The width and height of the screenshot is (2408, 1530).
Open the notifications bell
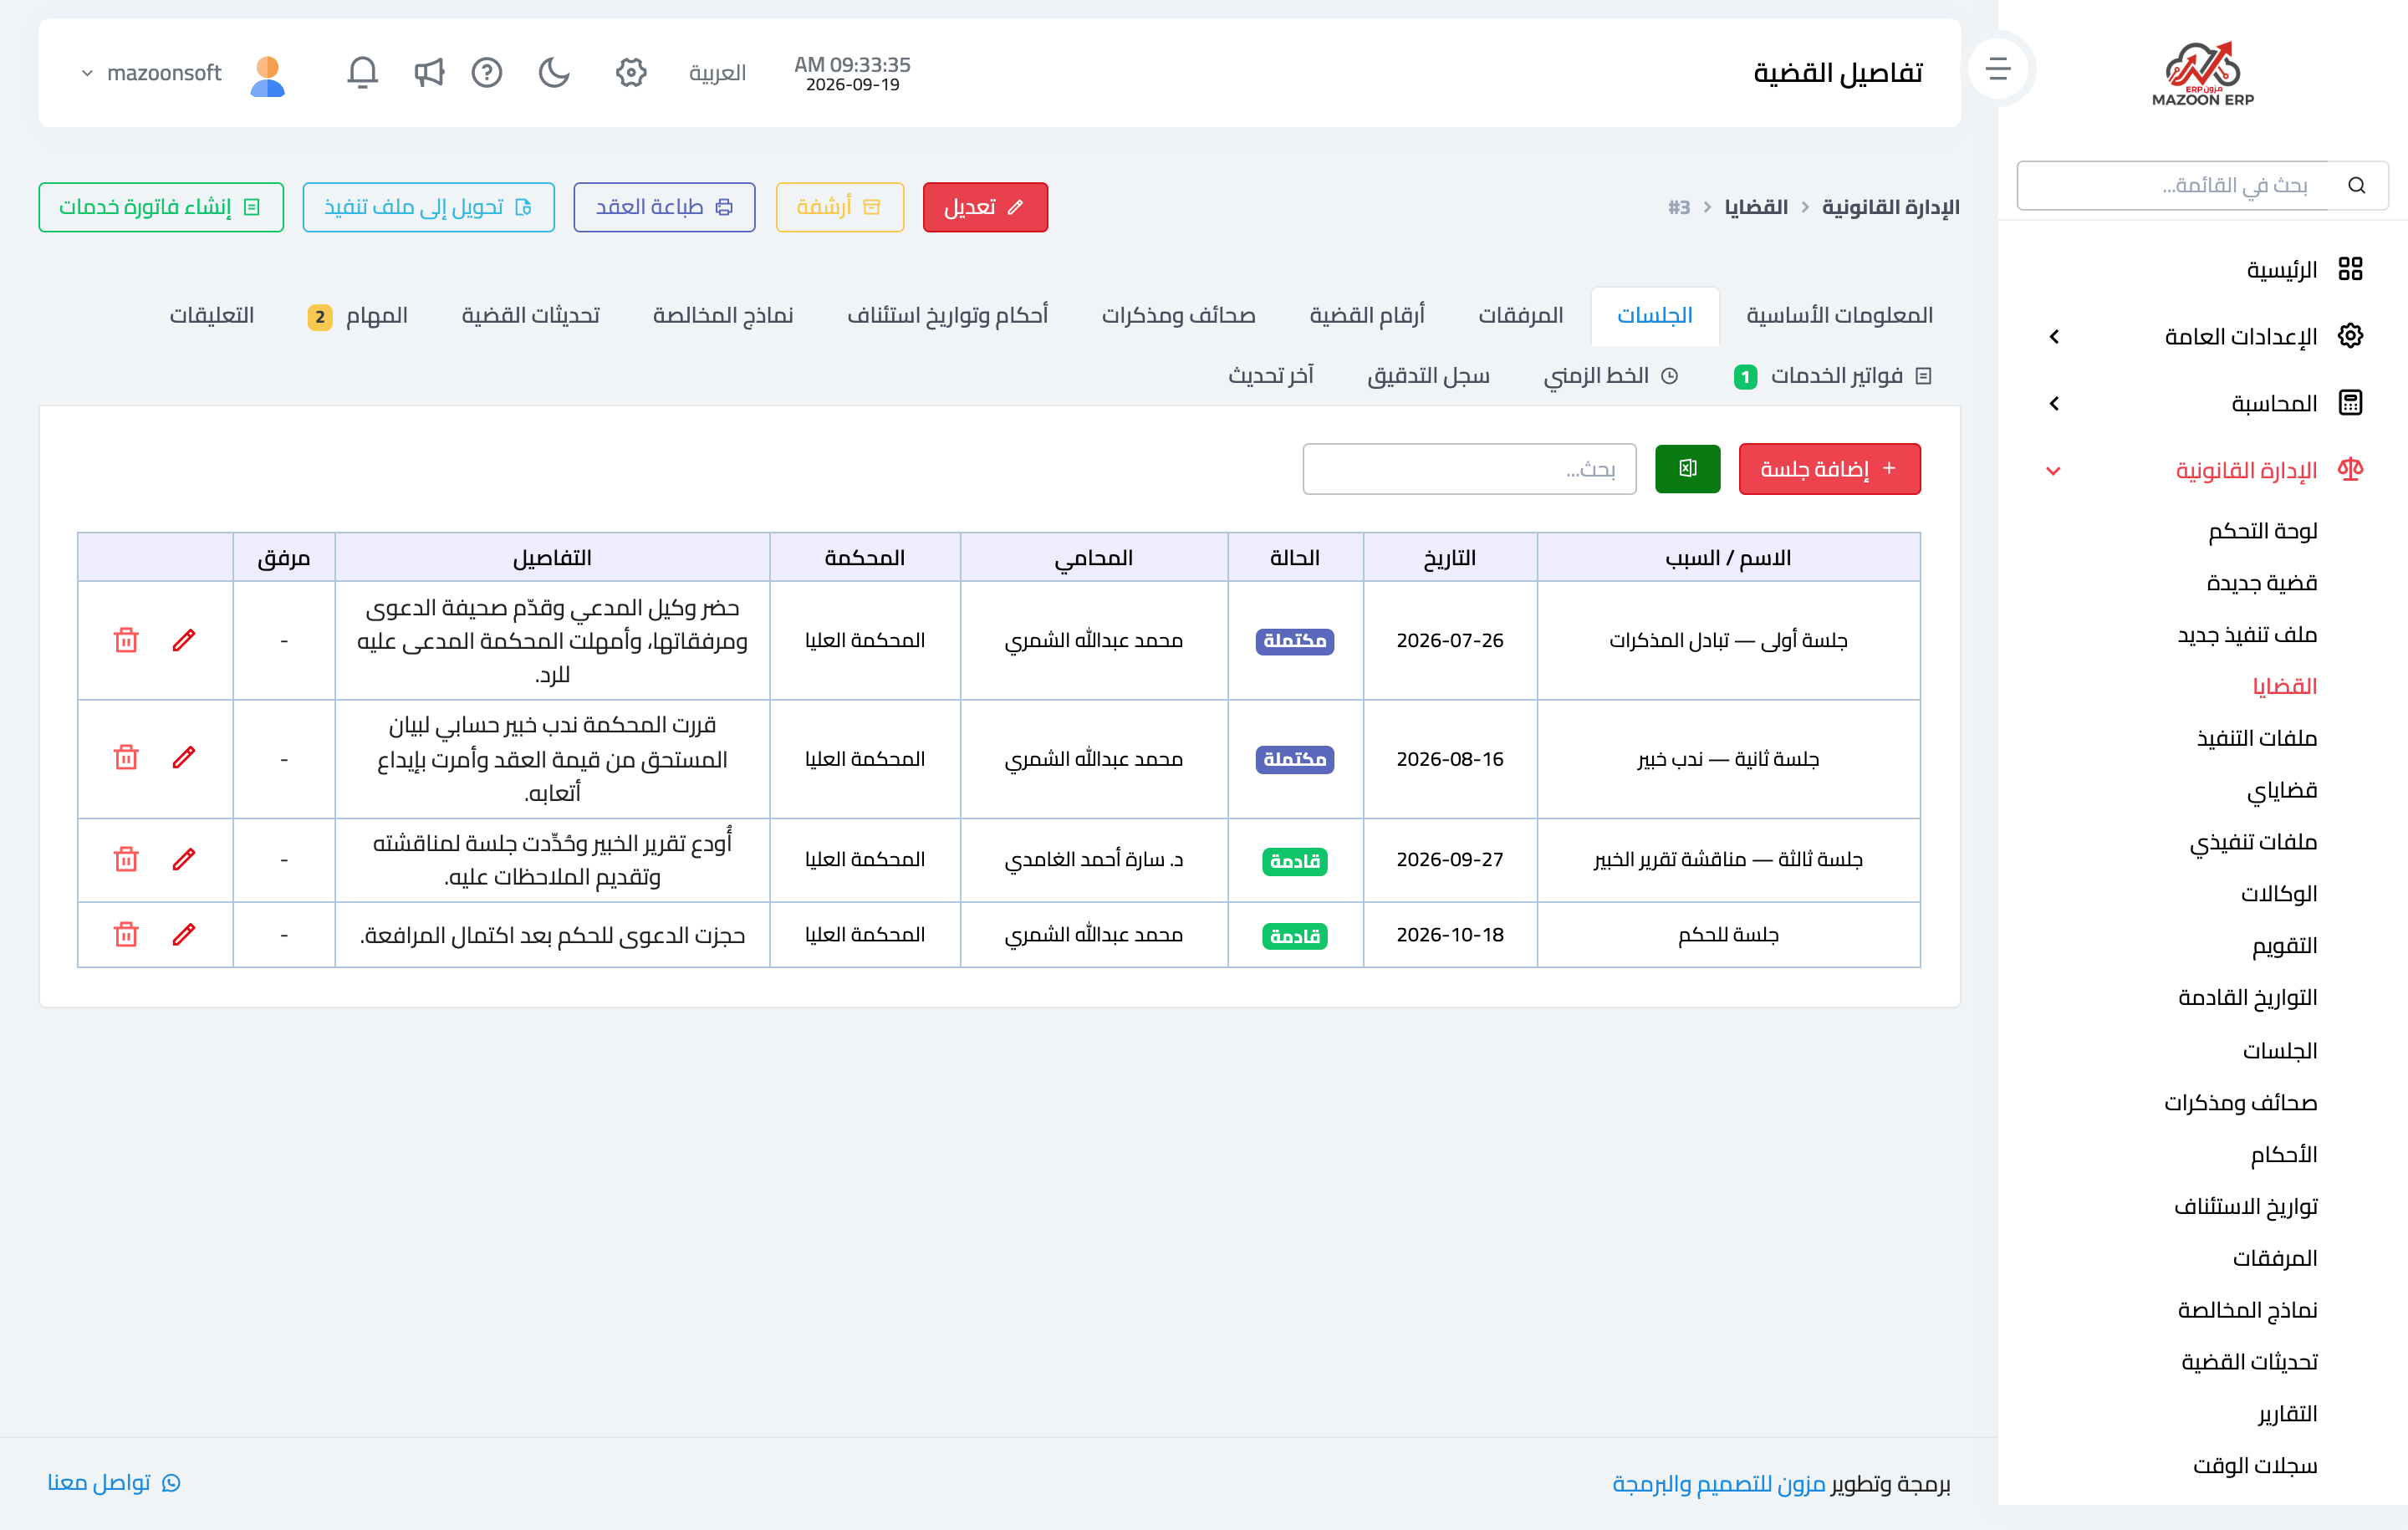362,72
